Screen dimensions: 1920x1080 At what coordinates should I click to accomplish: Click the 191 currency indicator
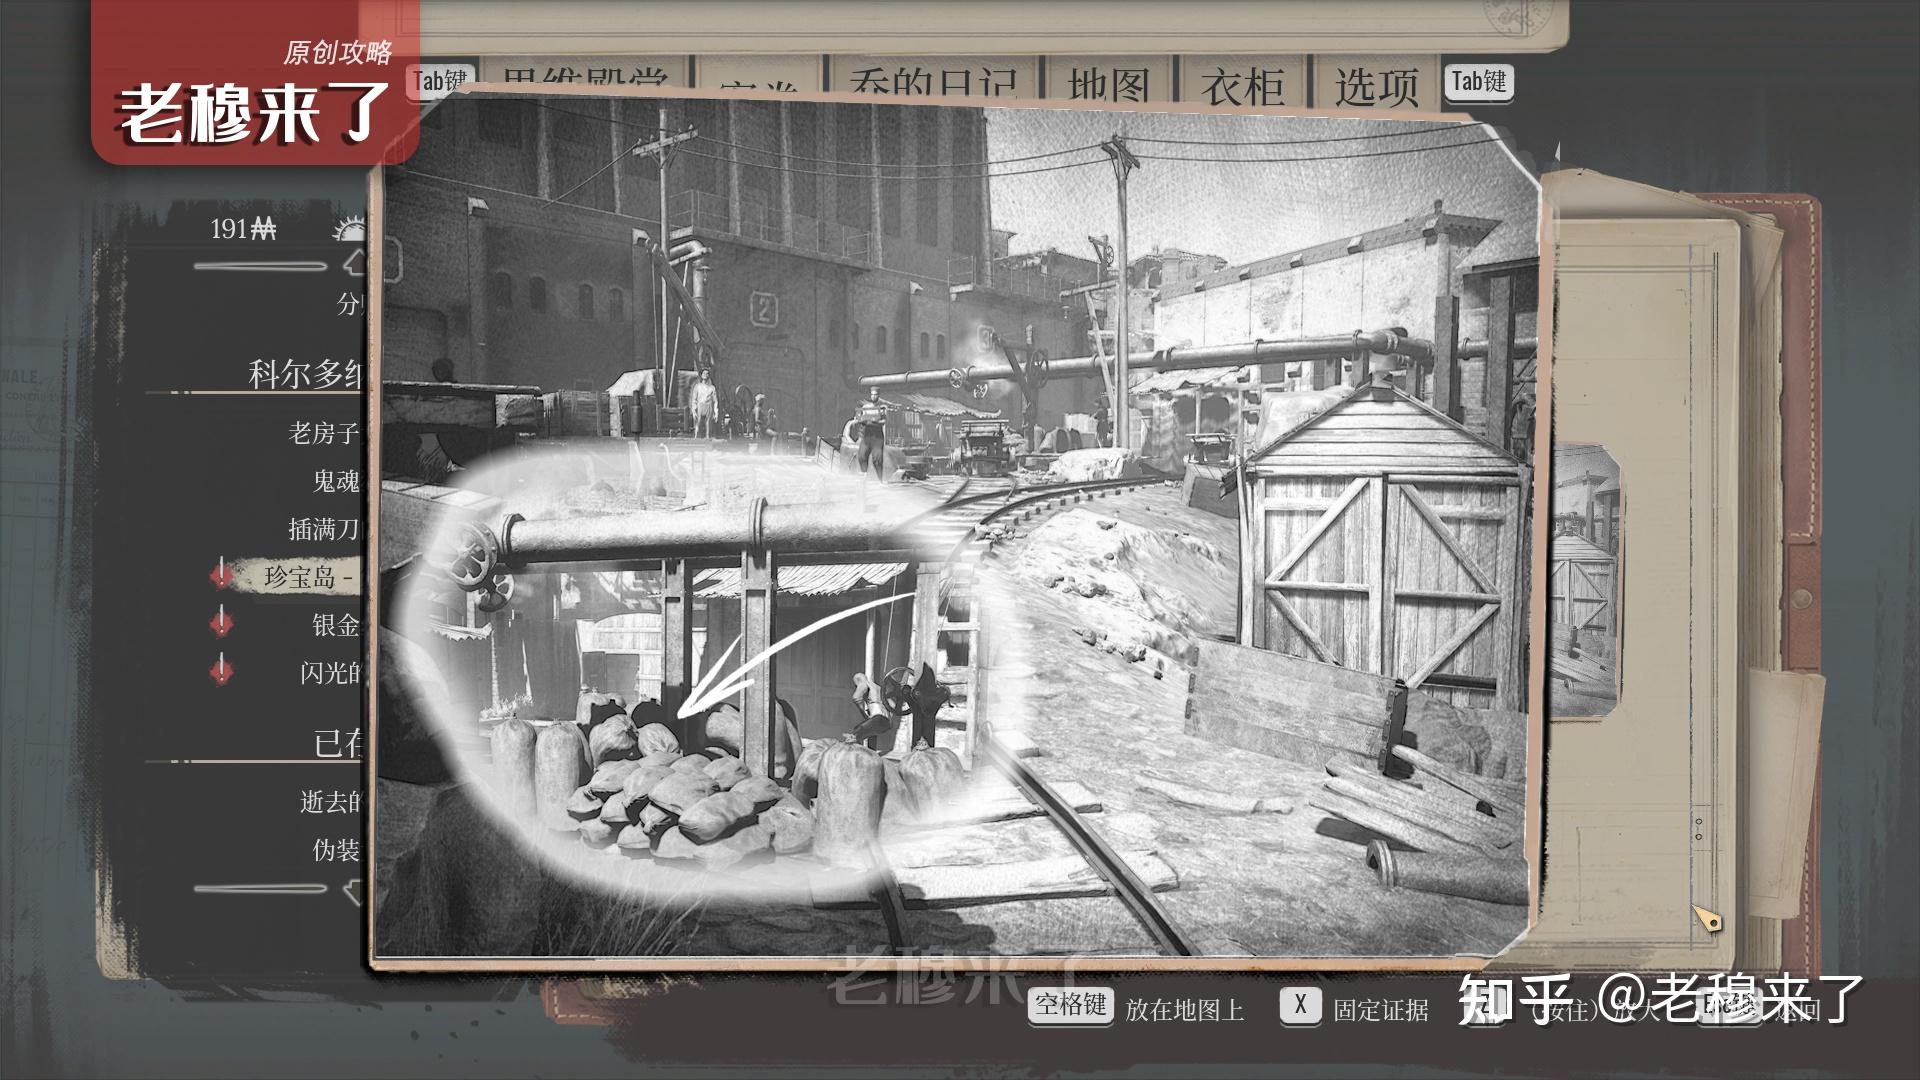[243, 230]
